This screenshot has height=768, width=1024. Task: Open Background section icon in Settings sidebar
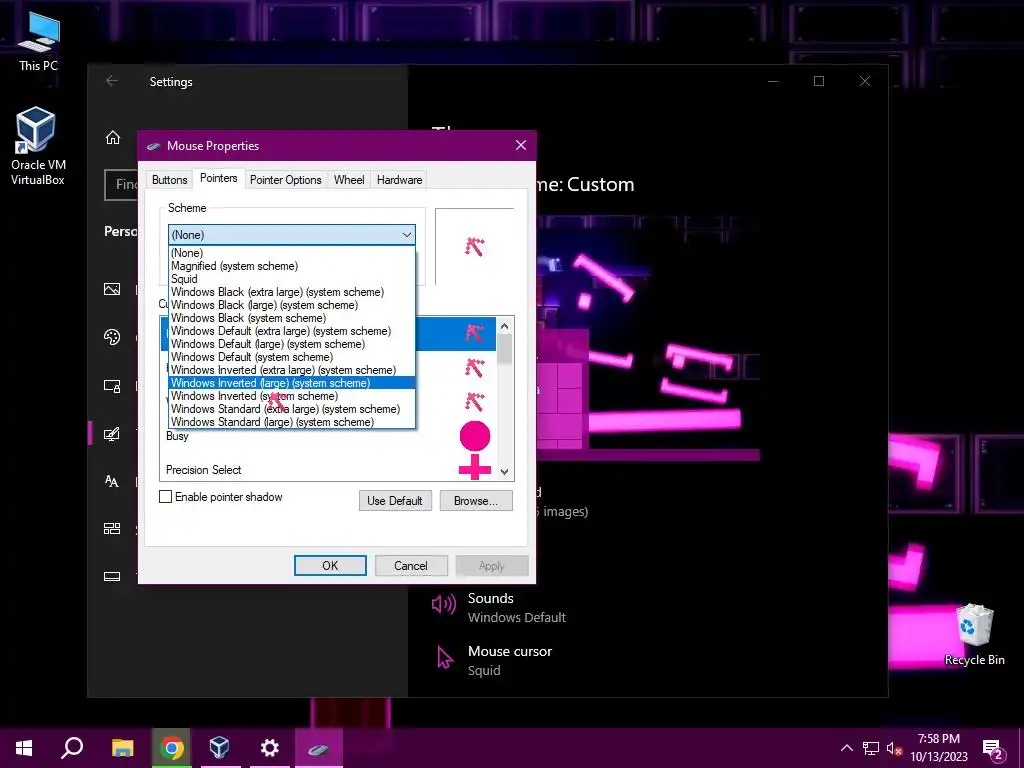(112, 289)
